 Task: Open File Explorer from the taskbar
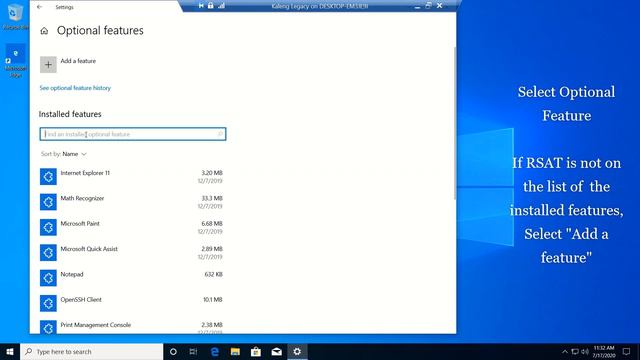coord(235,351)
